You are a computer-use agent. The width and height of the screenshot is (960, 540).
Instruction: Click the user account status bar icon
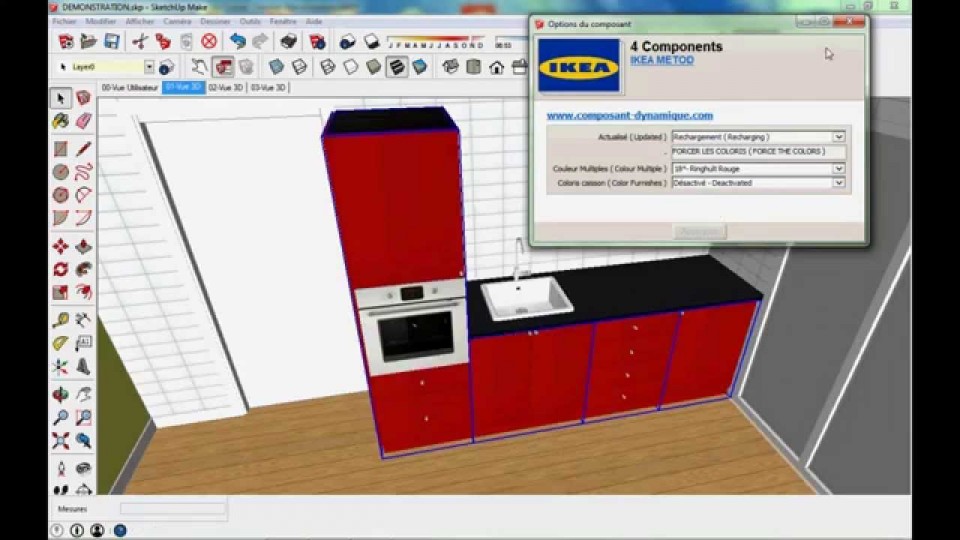coord(97,530)
